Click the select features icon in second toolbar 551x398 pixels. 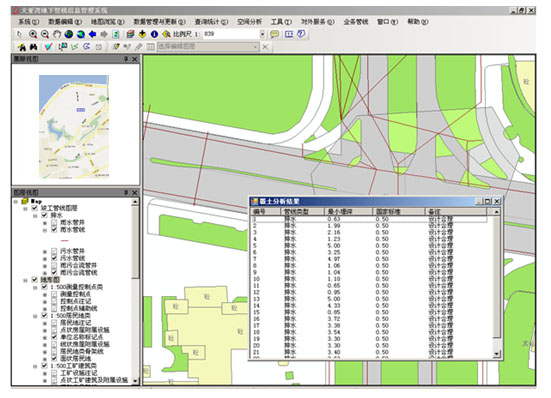tap(63, 46)
